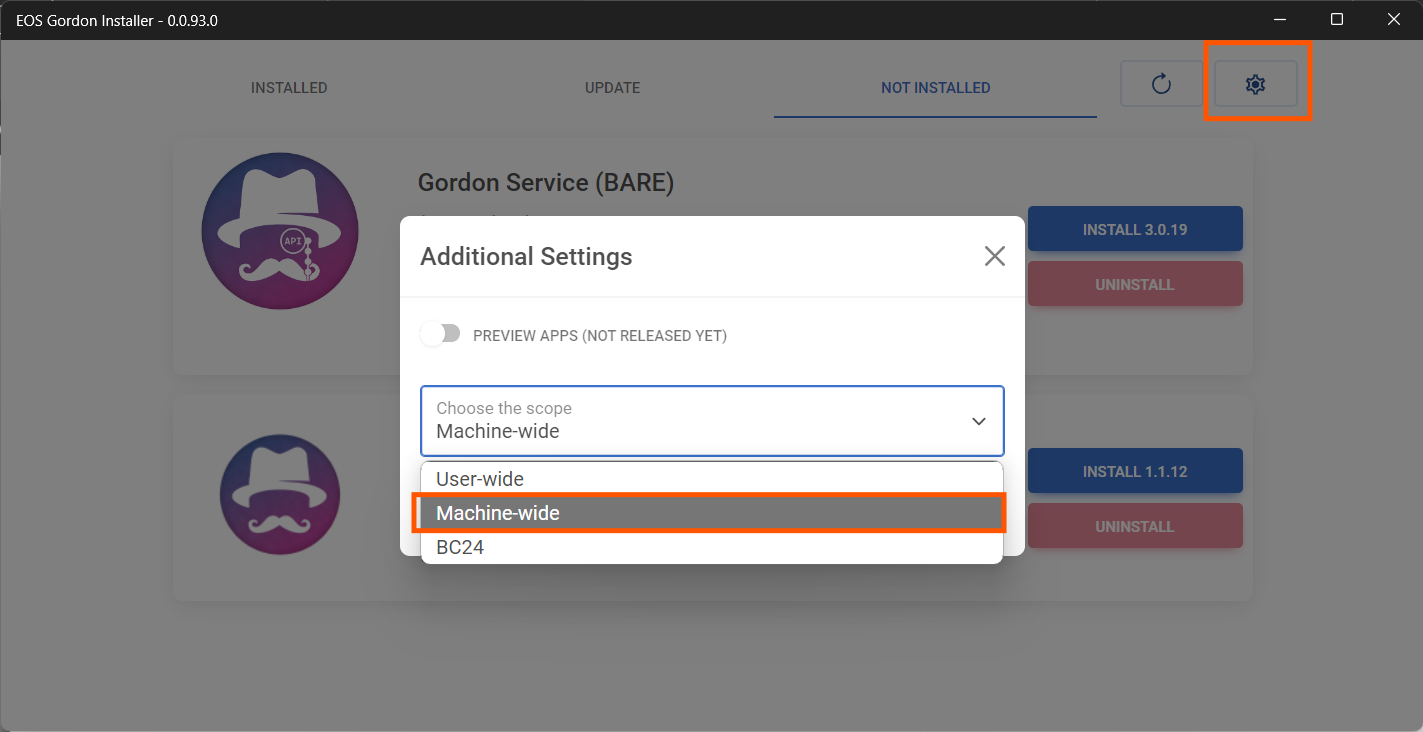Open the Update tab

tap(612, 88)
